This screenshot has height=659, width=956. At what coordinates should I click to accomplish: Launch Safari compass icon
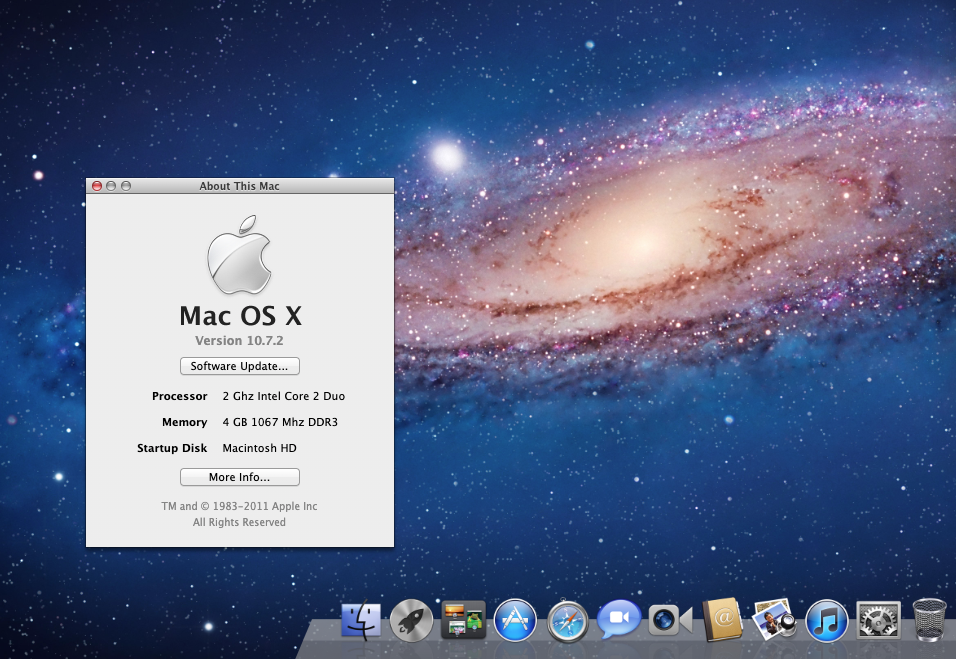click(568, 621)
